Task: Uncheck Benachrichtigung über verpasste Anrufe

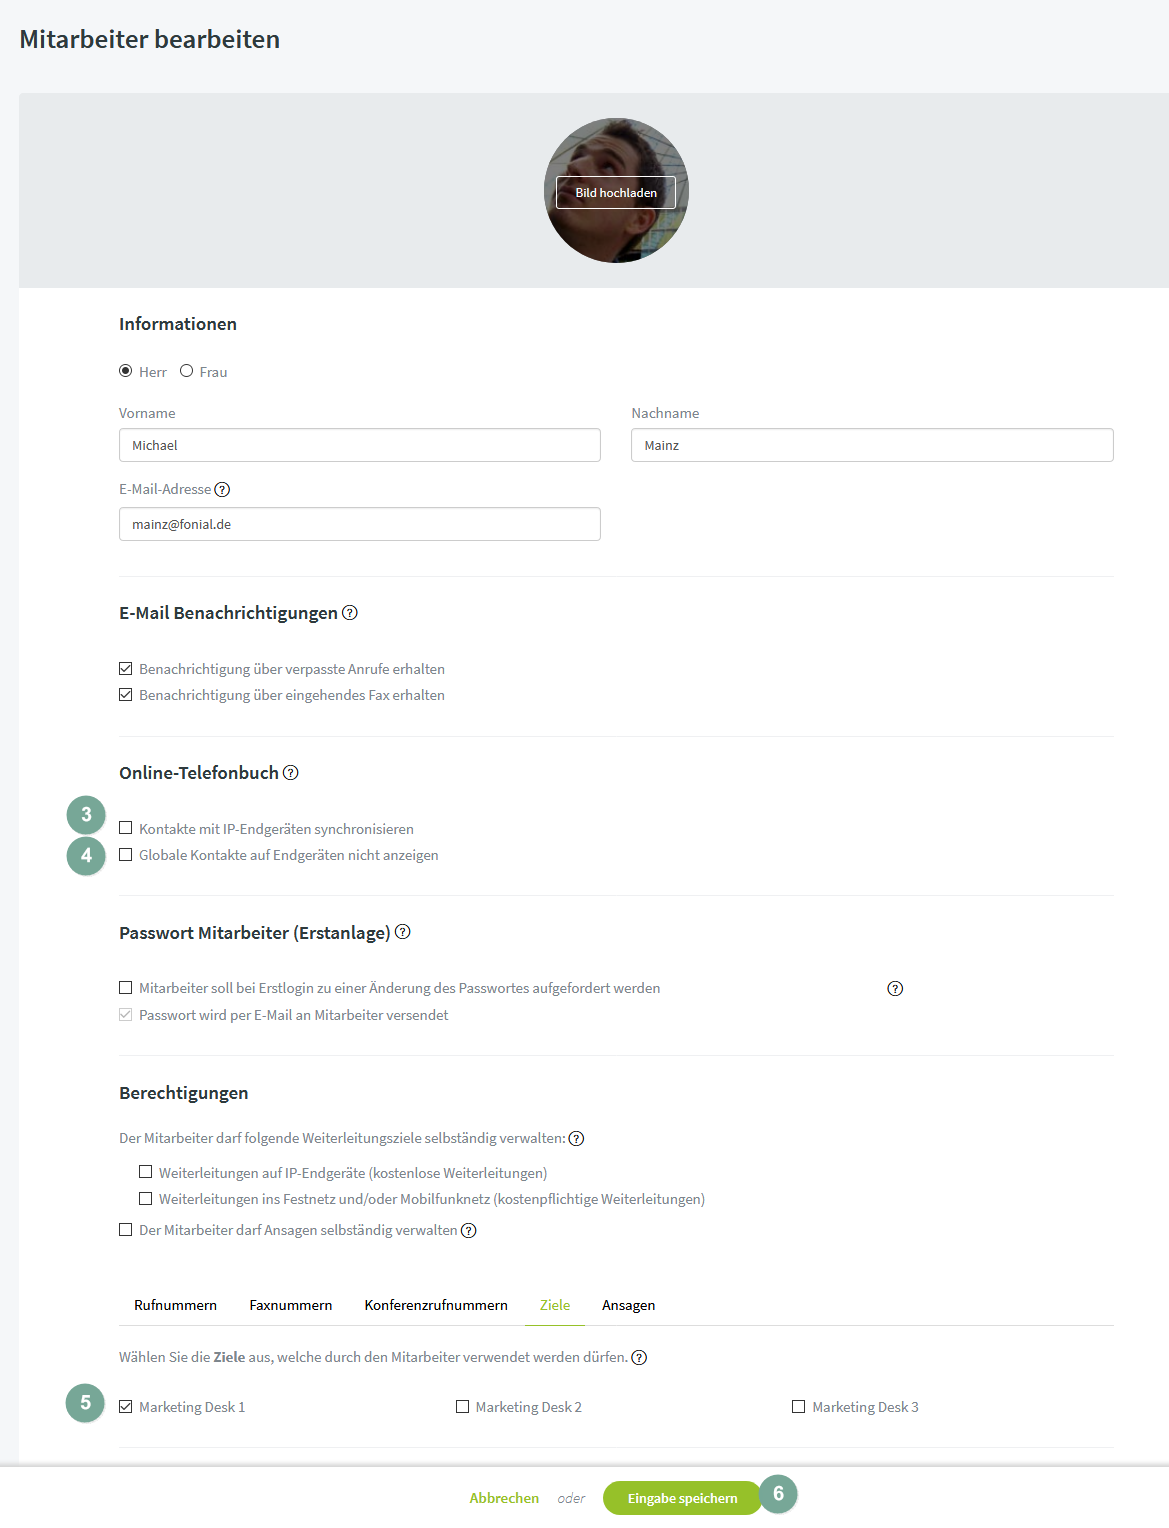Action: click(x=125, y=668)
